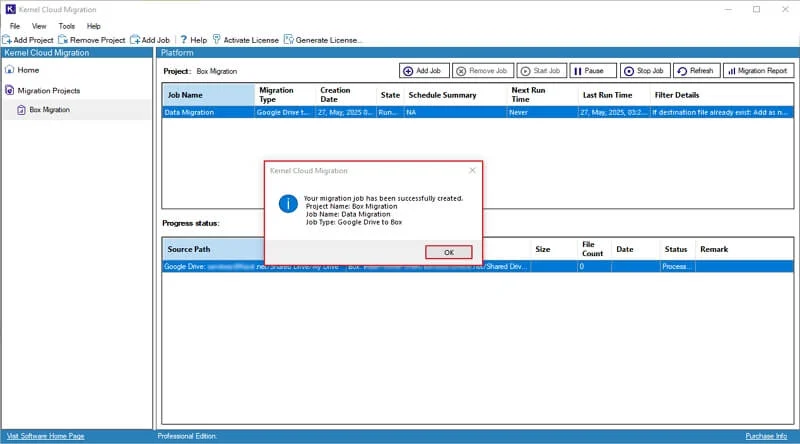The width and height of the screenshot is (800, 444).
Task: Click the Creation Date column header
Action: coord(345,95)
